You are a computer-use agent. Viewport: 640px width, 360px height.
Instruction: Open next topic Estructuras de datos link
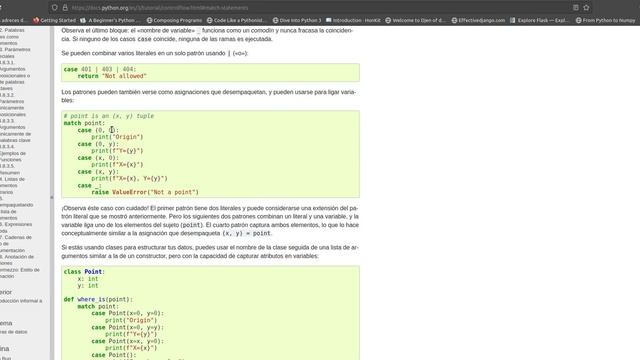(x=13, y=332)
